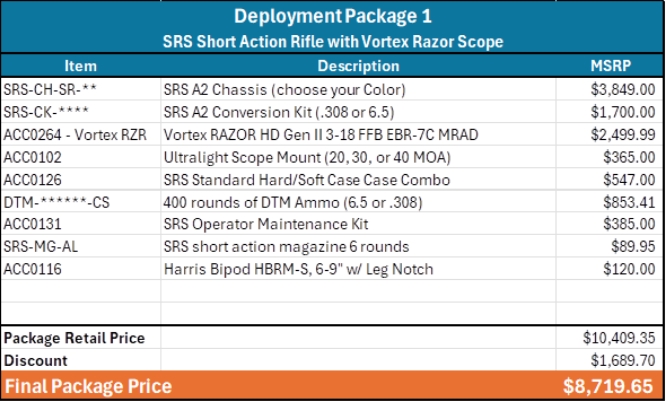Click the MSRP column header
This screenshot has width=666, height=401.
[609, 66]
